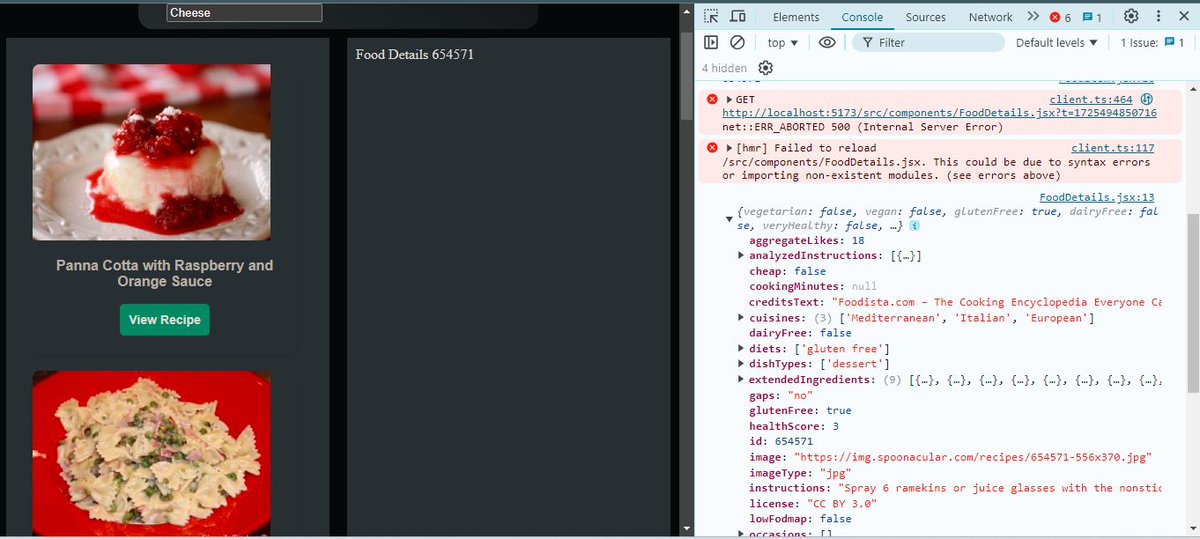Expand the GET error entry

click(729, 100)
